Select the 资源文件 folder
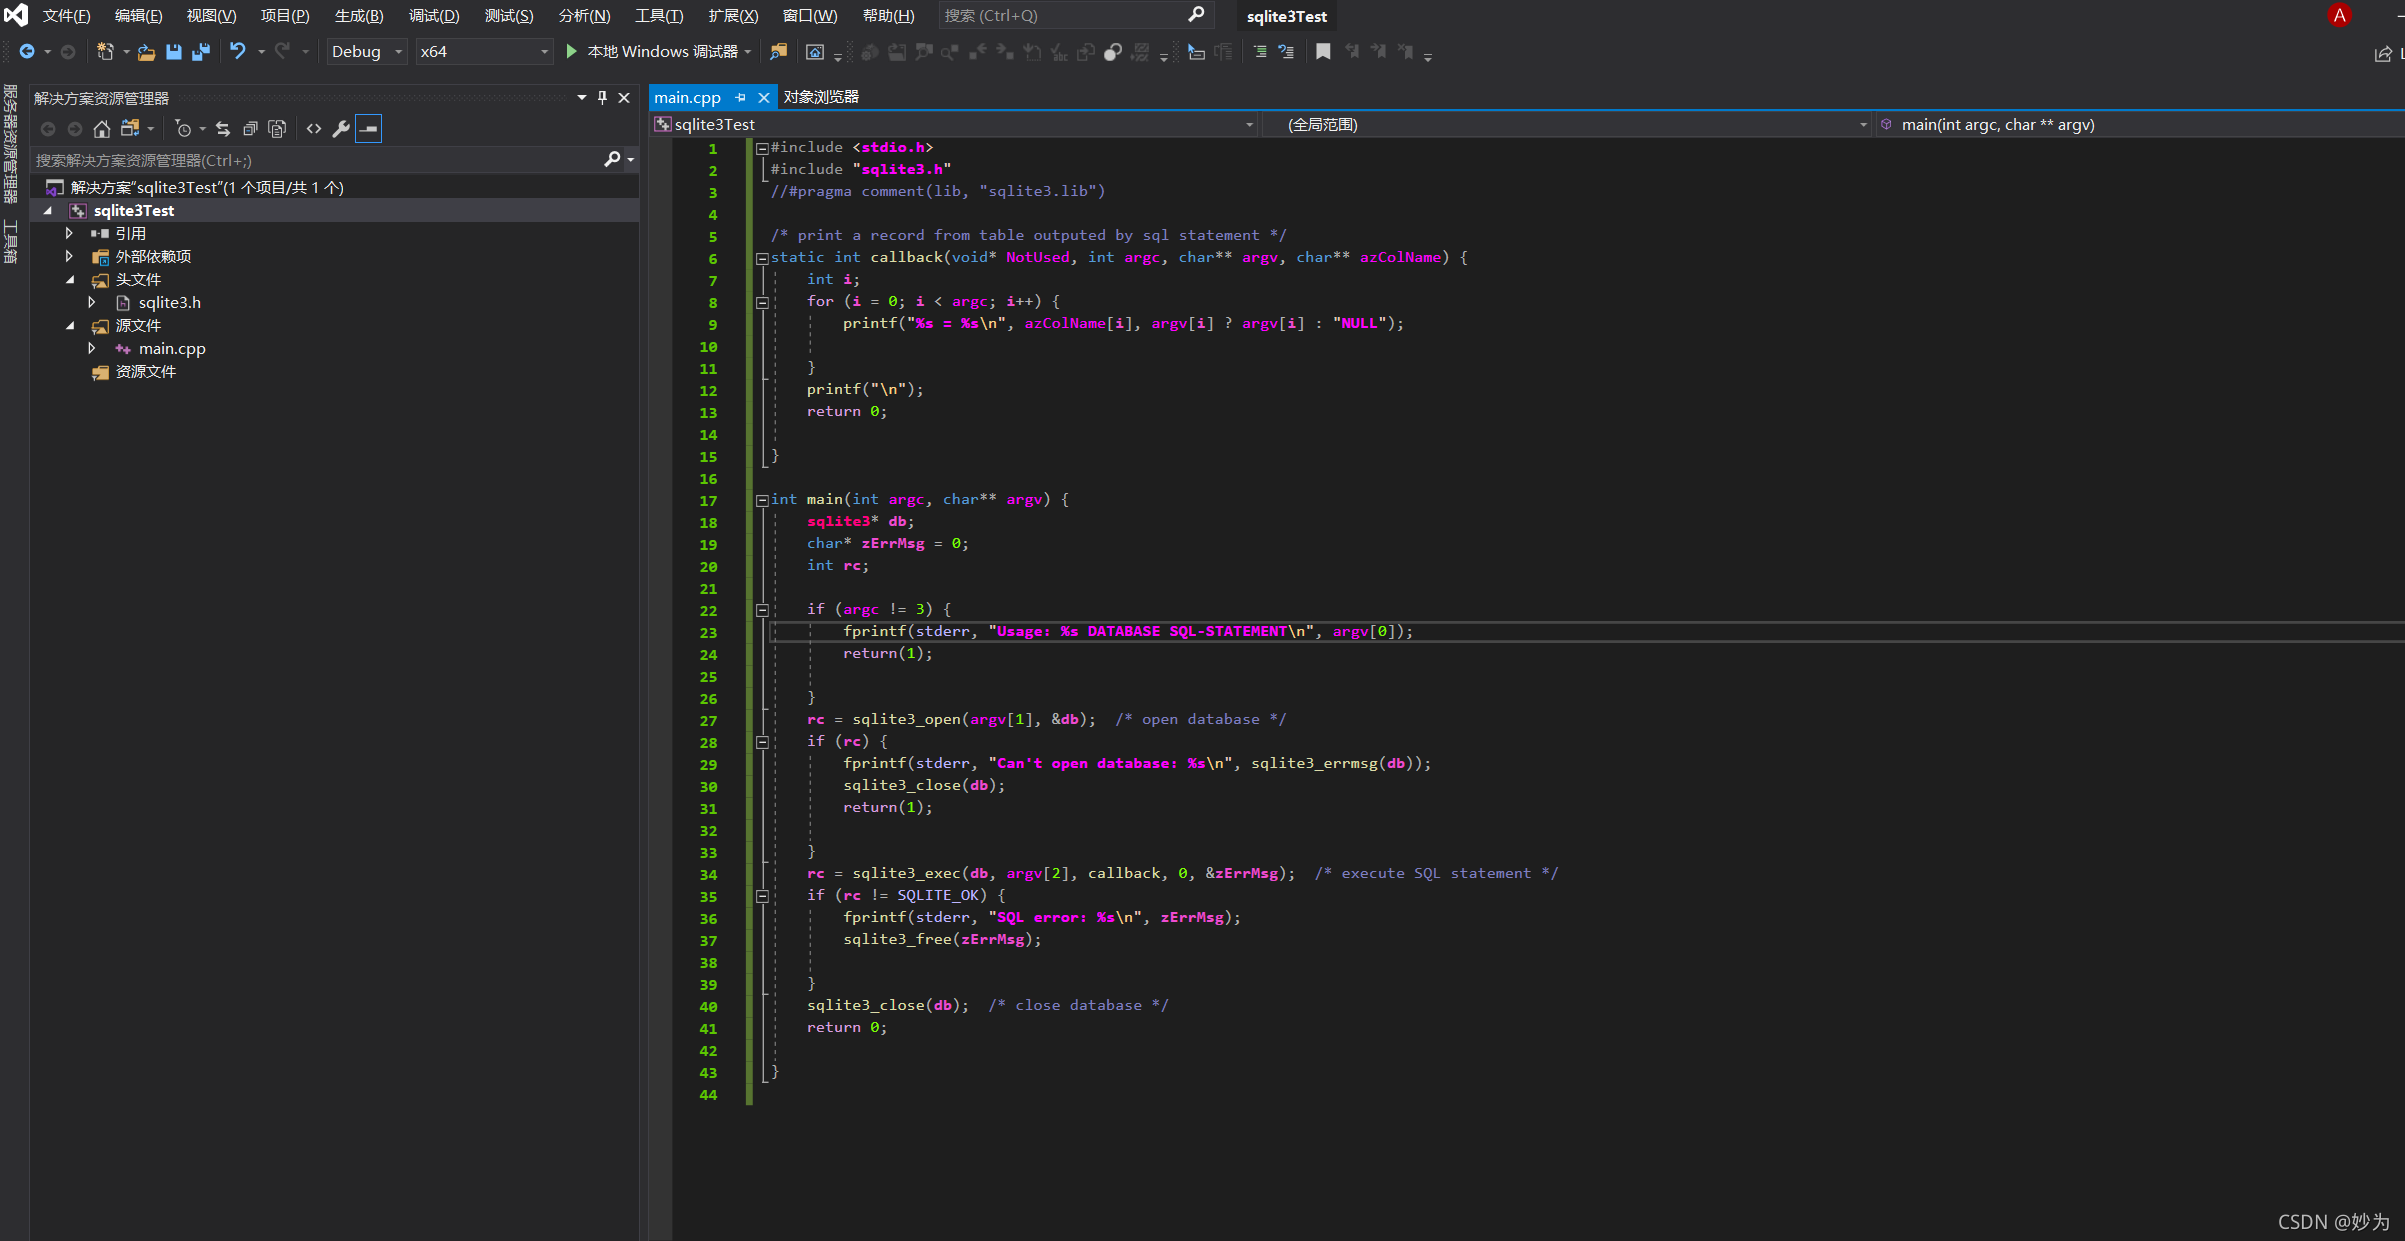This screenshot has width=2405, height=1241. tap(145, 372)
